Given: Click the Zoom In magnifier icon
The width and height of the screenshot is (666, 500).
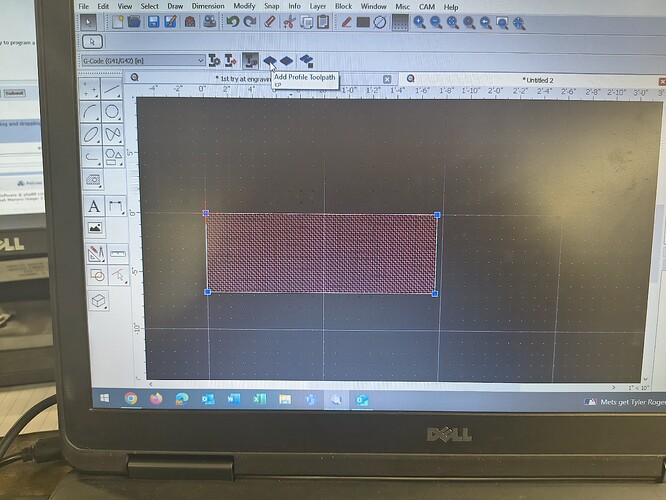Looking at the screenshot, I should point(420,23).
